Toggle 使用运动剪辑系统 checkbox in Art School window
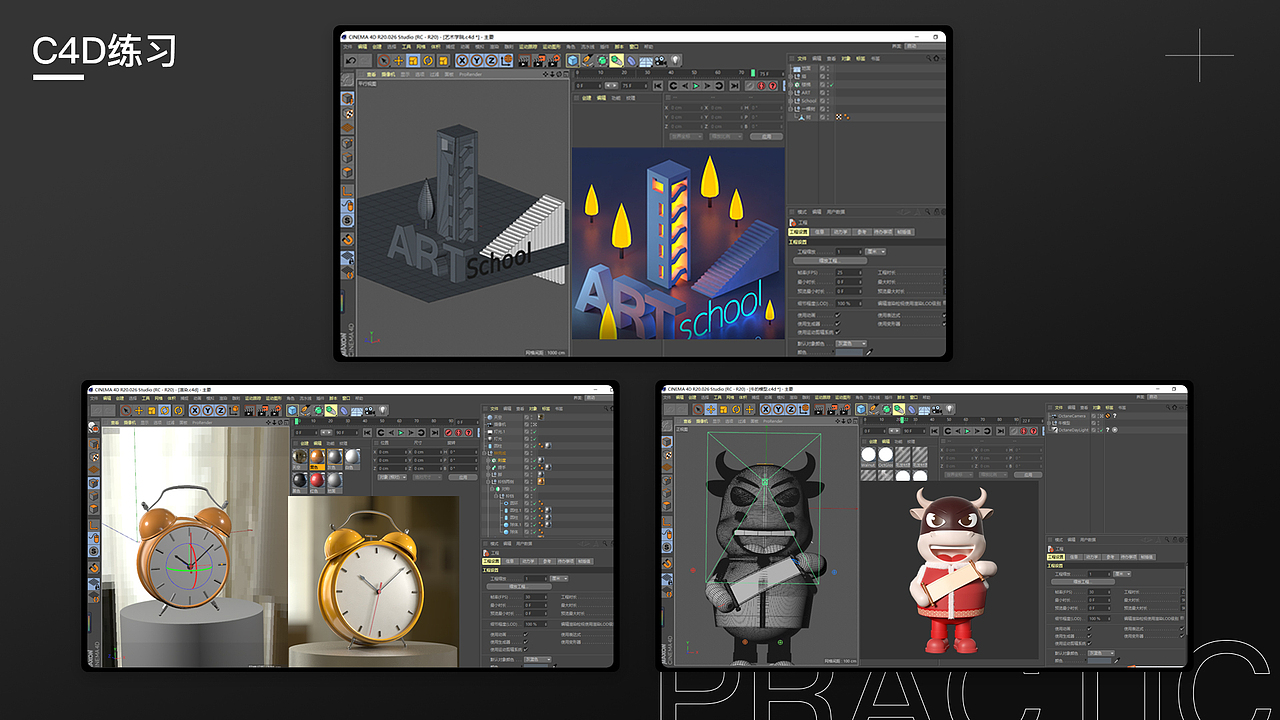Viewport: 1280px width, 720px height. (x=838, y=332)
